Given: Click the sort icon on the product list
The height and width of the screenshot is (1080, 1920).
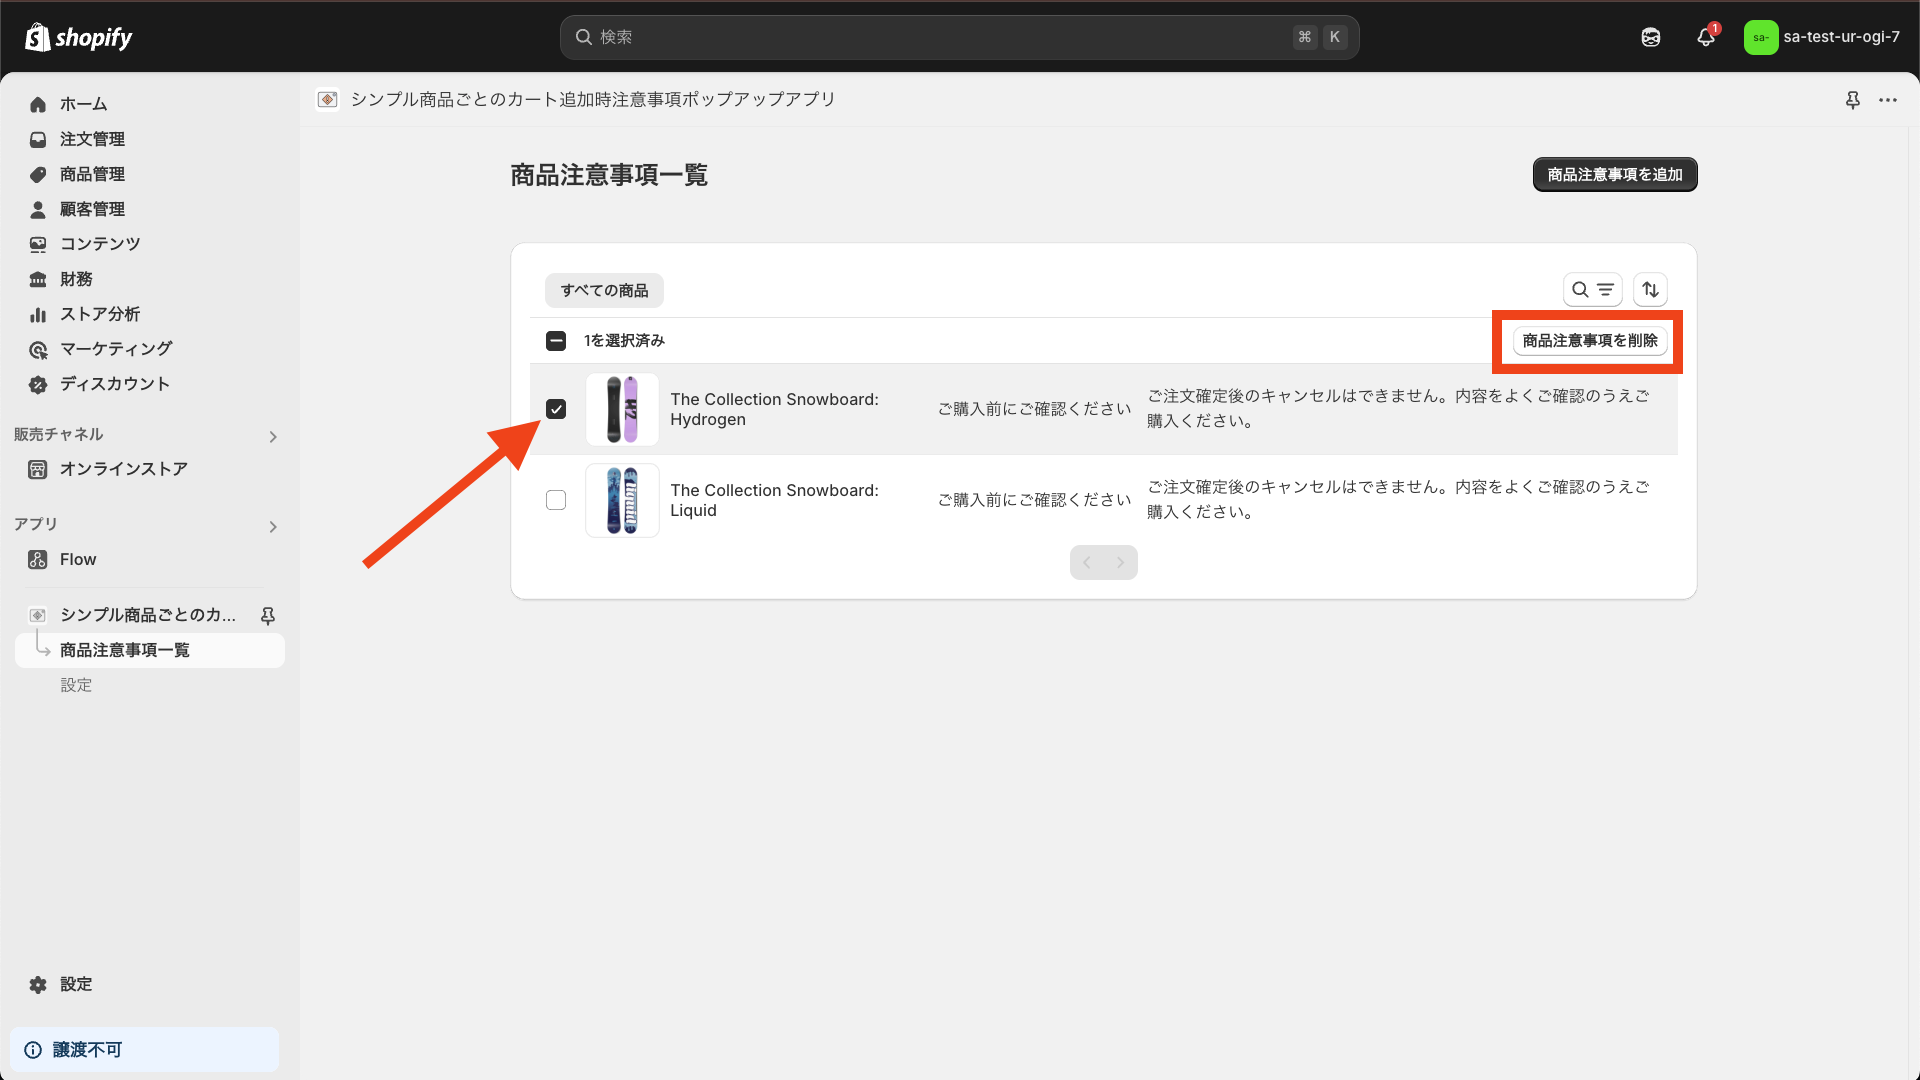Looking at the screenshot, I should click(x=1650, y=289).
